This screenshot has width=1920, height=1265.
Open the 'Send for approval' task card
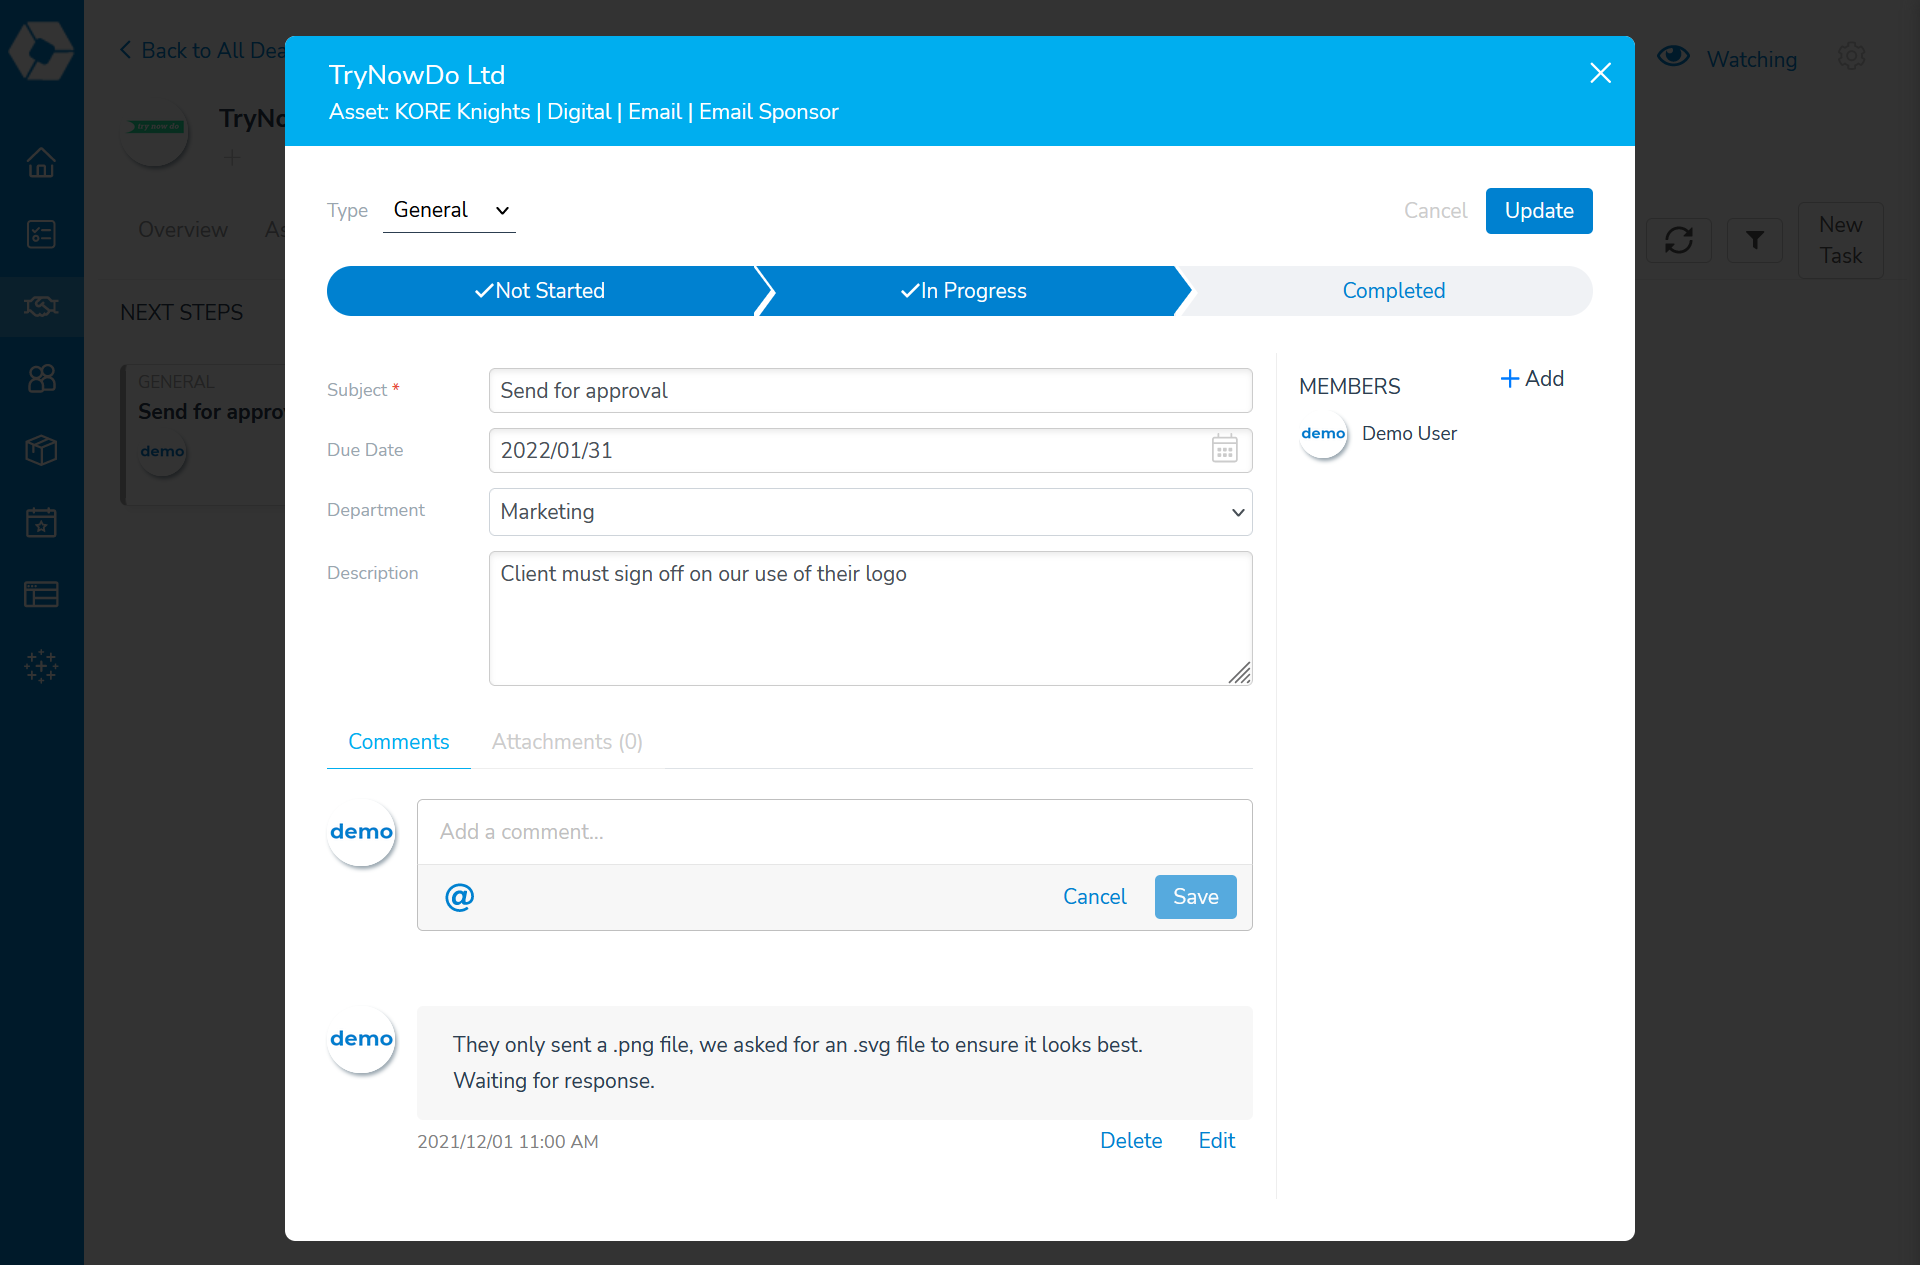click(x=204, y=435)
